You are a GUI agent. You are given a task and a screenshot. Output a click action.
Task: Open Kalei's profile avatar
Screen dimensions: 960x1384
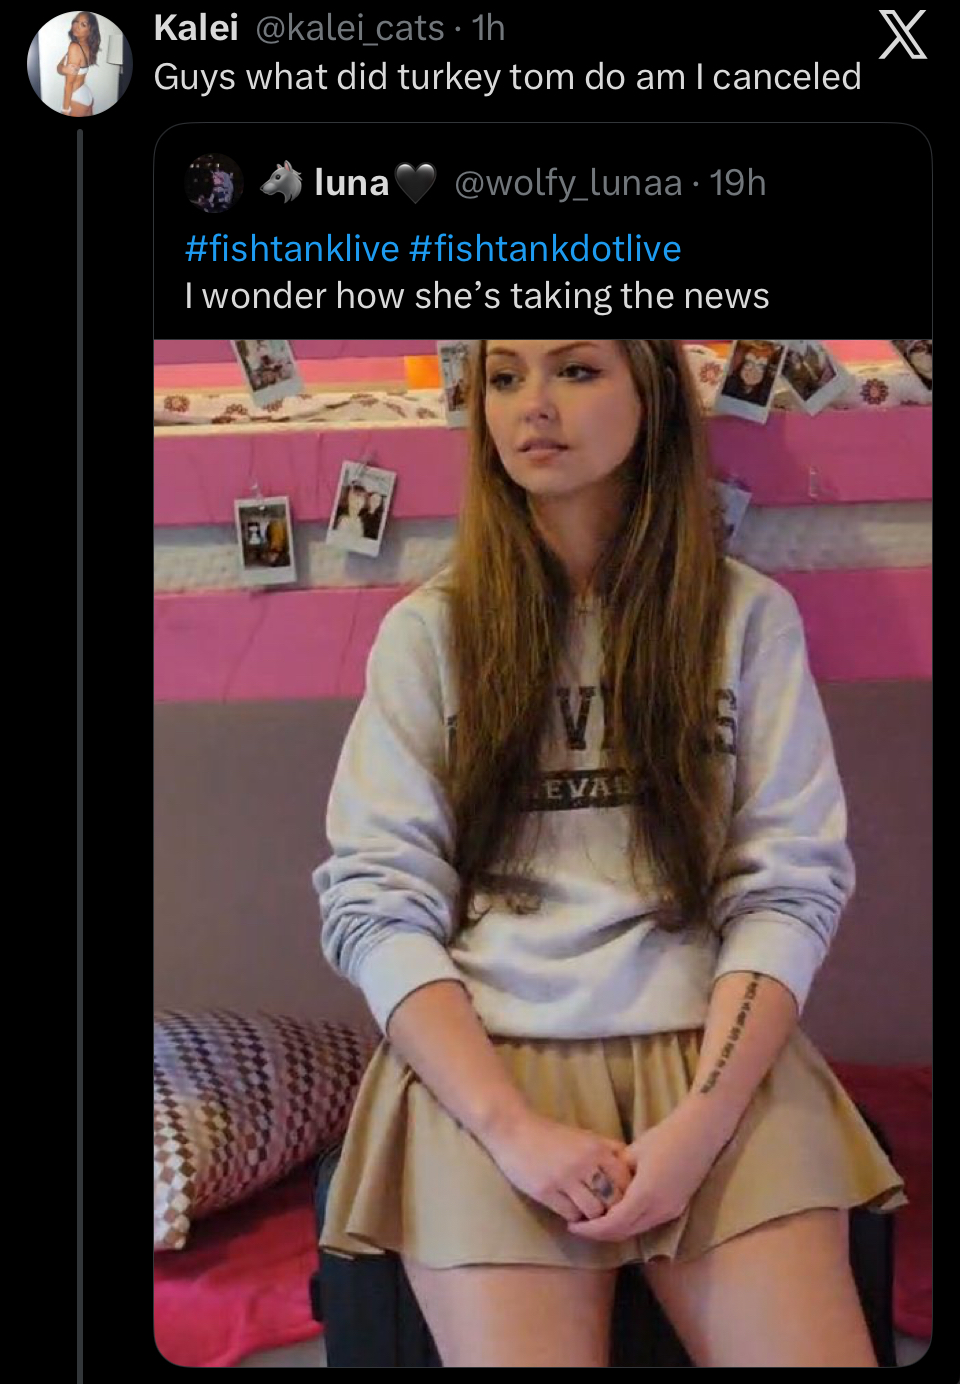pyautogui.click(x=79, y=63)
